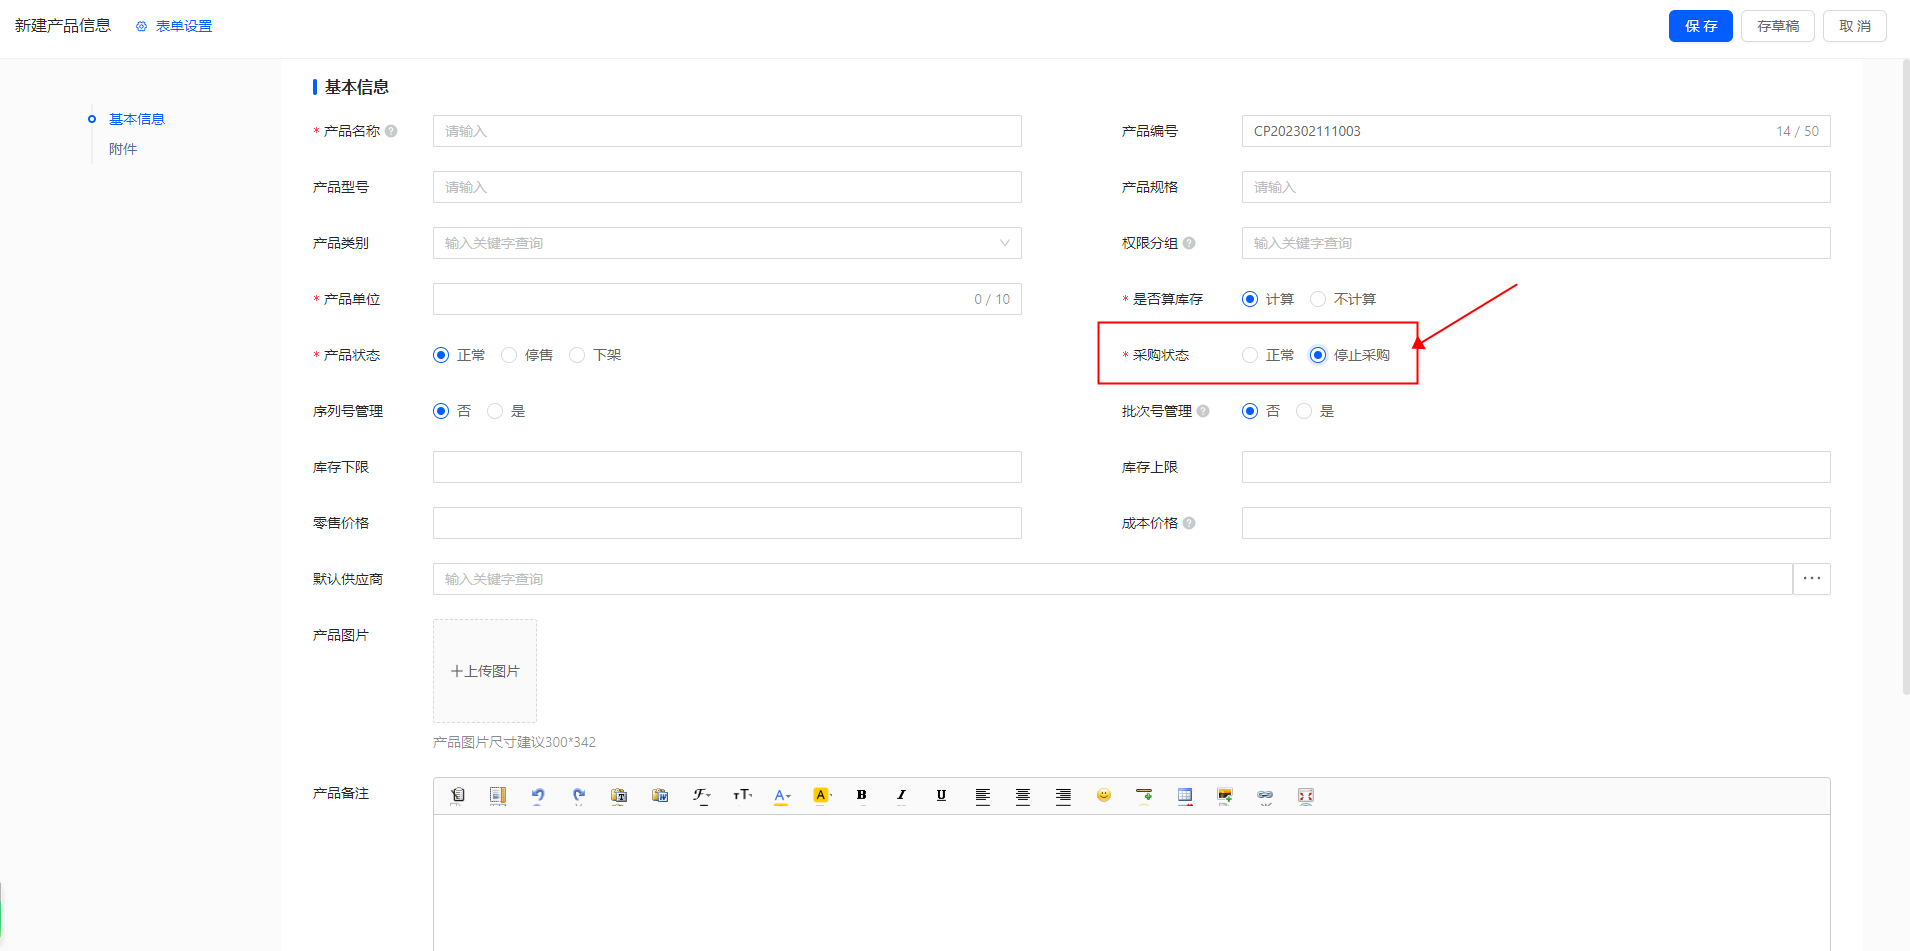This screenshot has width=1910, height=951.
Task: Set 采购状态 to 停止采购
Action: coord(1318,355)
